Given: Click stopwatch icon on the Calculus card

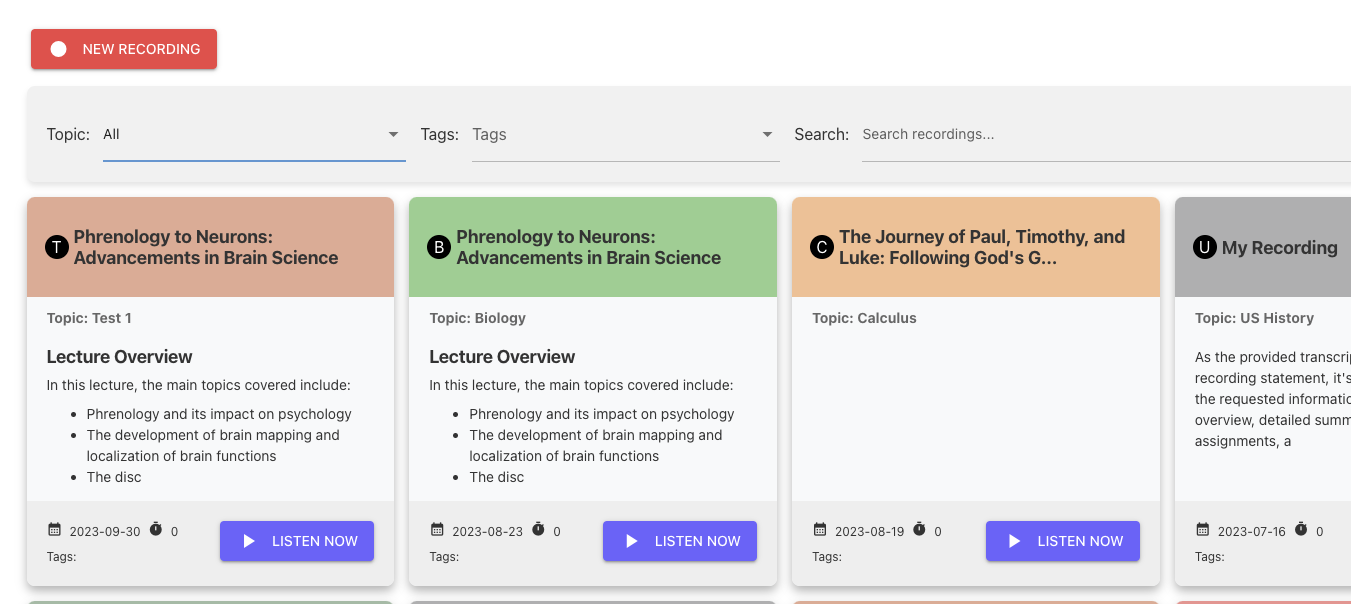Looking at the screenshot, I should click(x=921, y=530).
